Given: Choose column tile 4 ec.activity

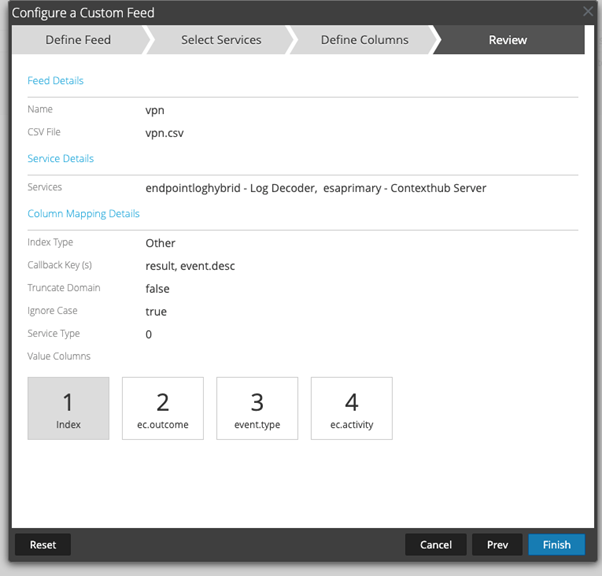Looking at the screenshot, I should click(351, 408).
